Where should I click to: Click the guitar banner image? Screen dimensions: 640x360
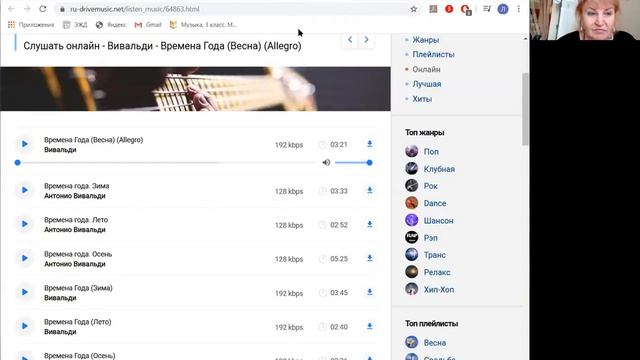195,89
